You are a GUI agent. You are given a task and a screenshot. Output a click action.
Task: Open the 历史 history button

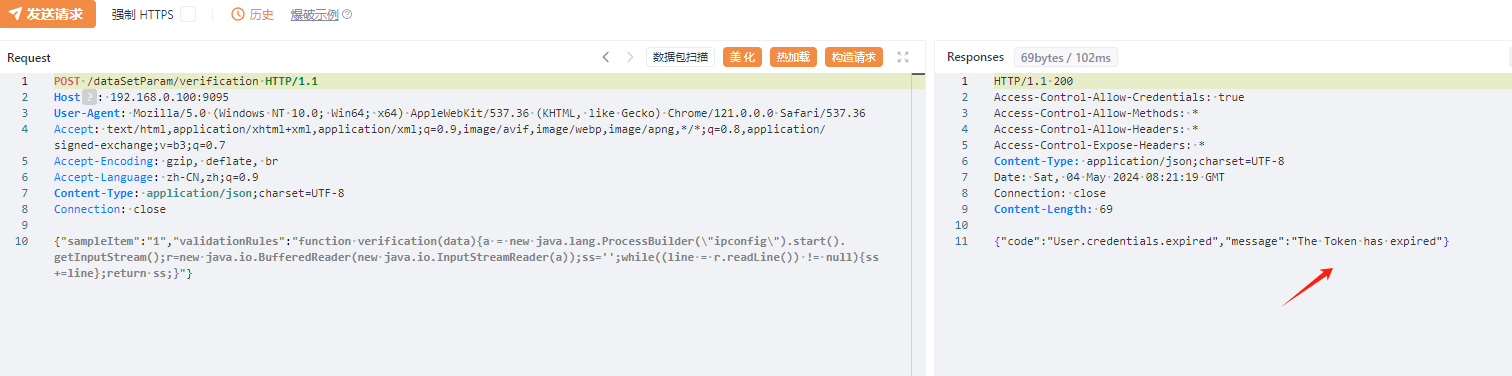tap(252, 15)
